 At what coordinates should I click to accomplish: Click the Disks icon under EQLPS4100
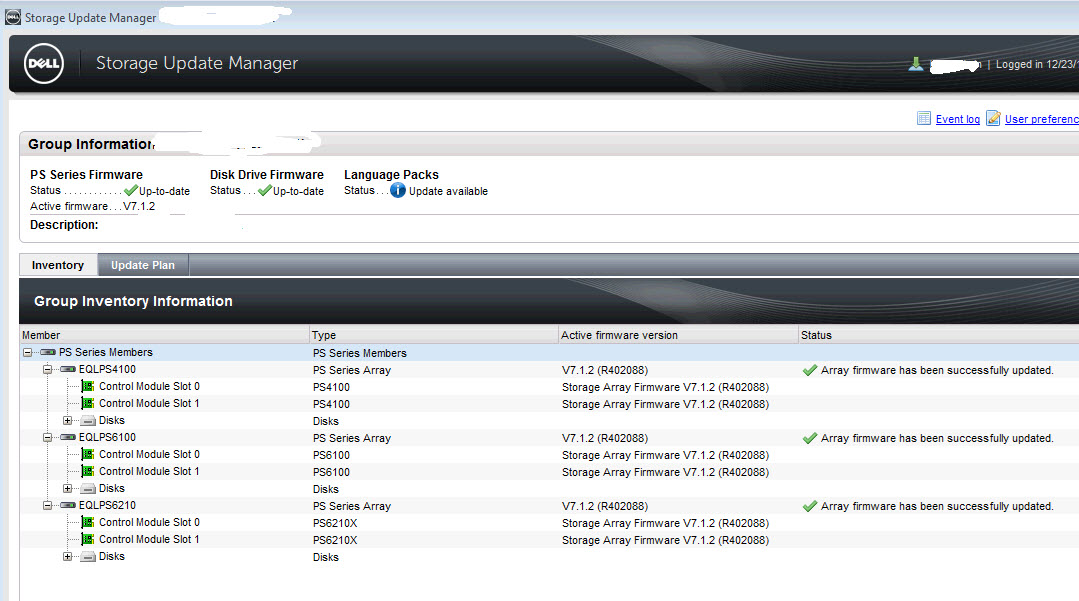[88, 421]
